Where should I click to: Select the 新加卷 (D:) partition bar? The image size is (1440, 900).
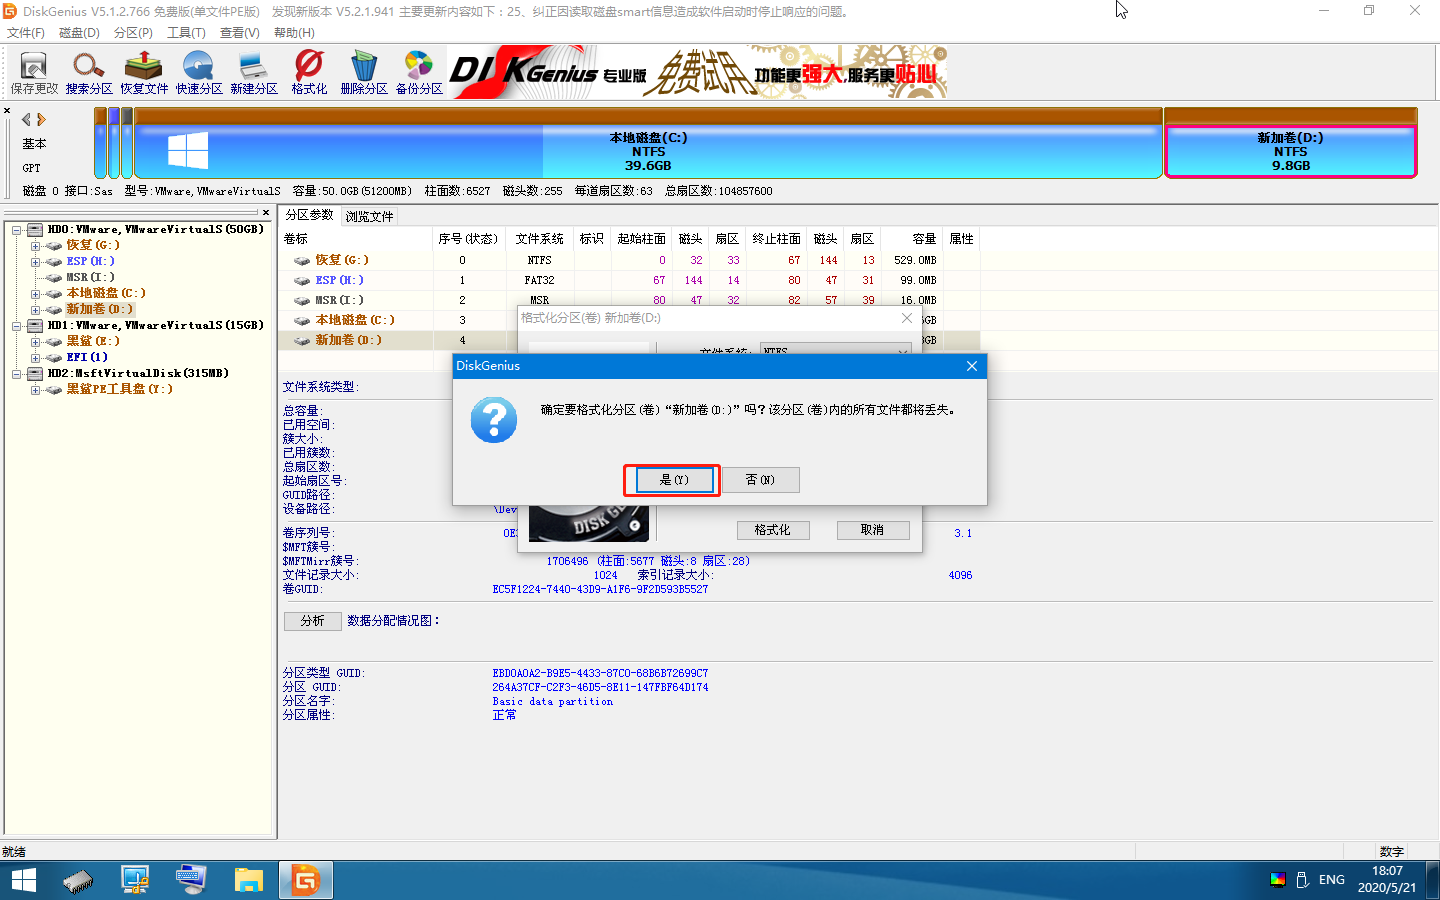[1290, 151]
